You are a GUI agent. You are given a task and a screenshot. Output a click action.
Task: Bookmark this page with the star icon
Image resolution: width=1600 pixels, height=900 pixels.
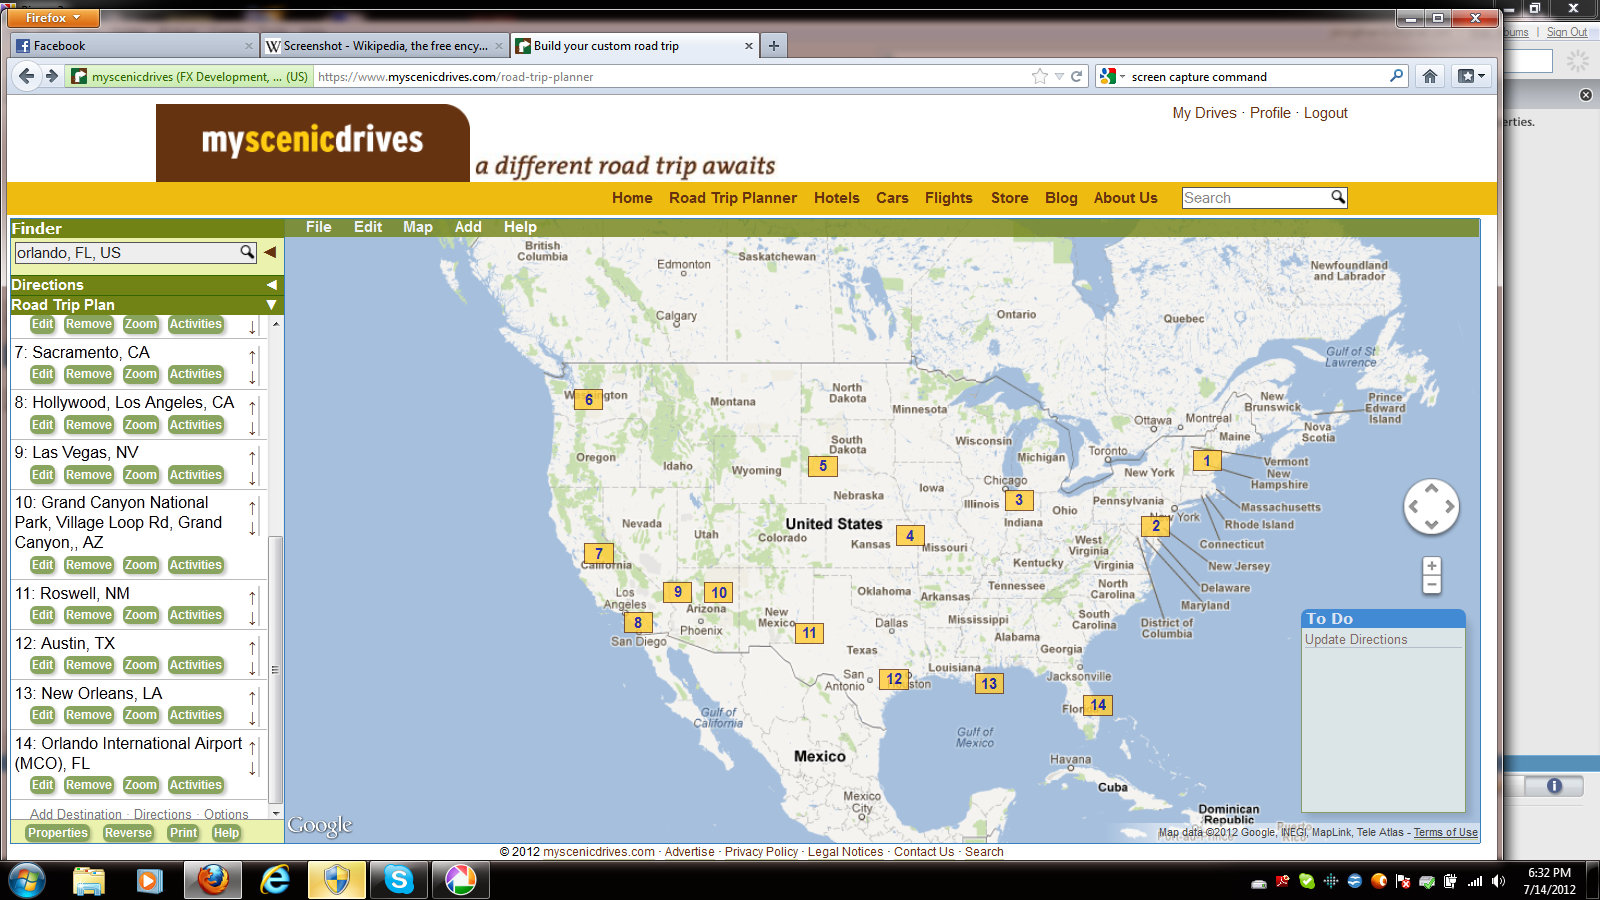click(1040, 76)
